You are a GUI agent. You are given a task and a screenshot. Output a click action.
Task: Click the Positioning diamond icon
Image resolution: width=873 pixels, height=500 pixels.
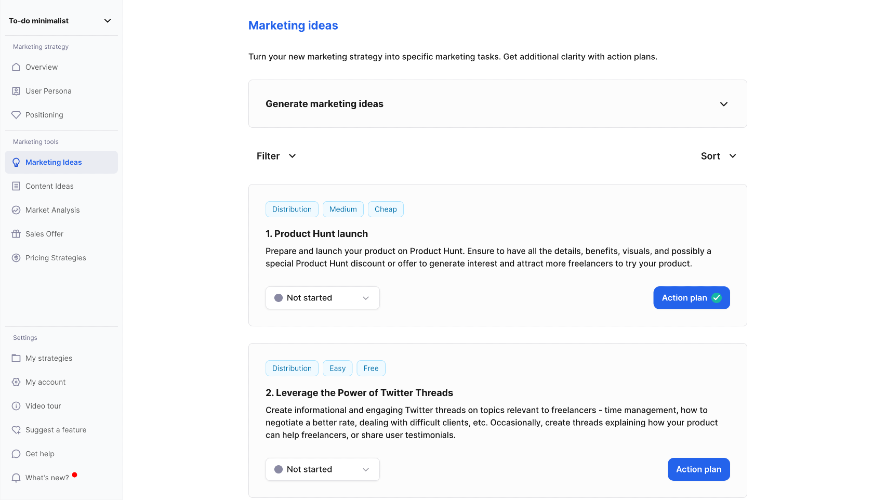16,115
